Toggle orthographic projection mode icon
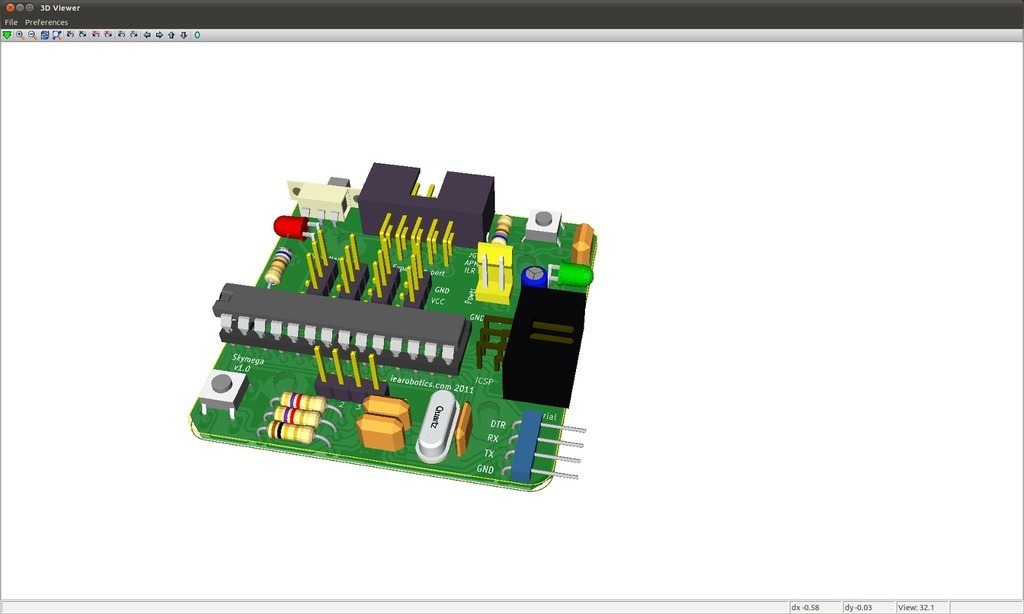This screenshot has height=614, width=1024. [x=197, y=35]
